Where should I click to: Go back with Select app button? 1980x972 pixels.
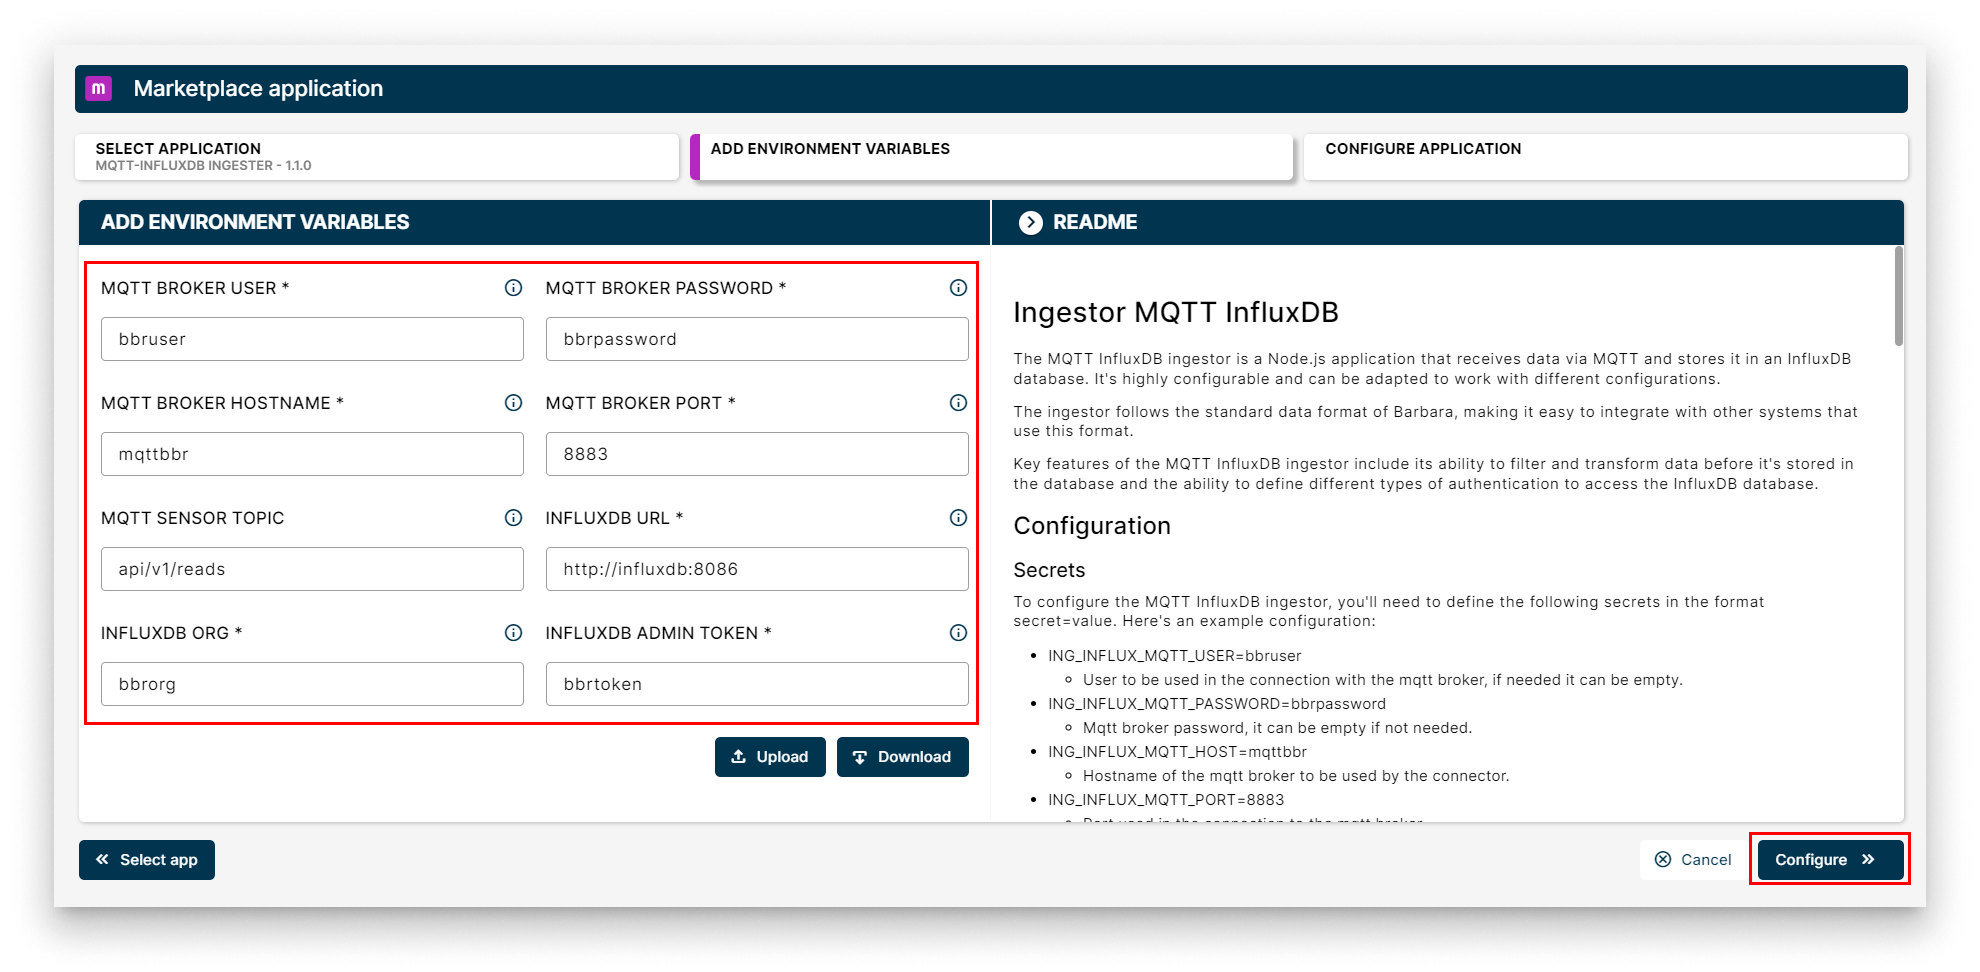(147, 860)
